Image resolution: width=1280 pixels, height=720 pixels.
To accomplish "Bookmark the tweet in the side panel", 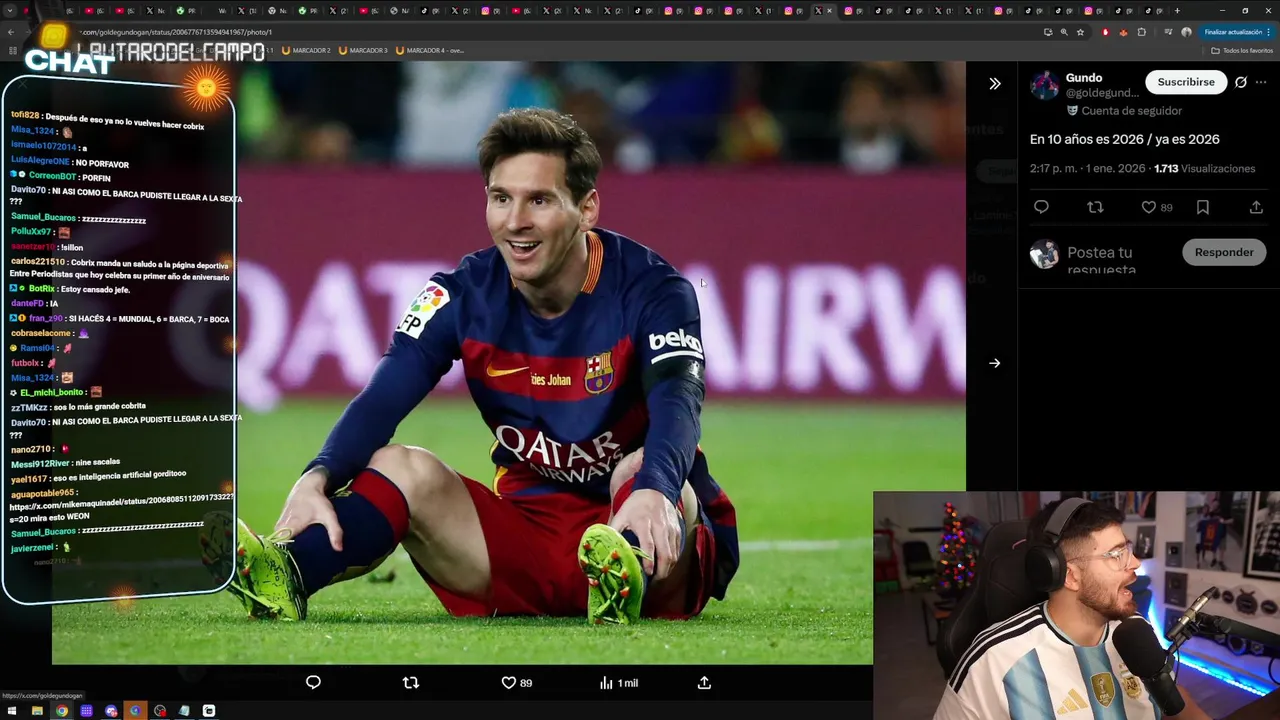I will [1203, 207].
